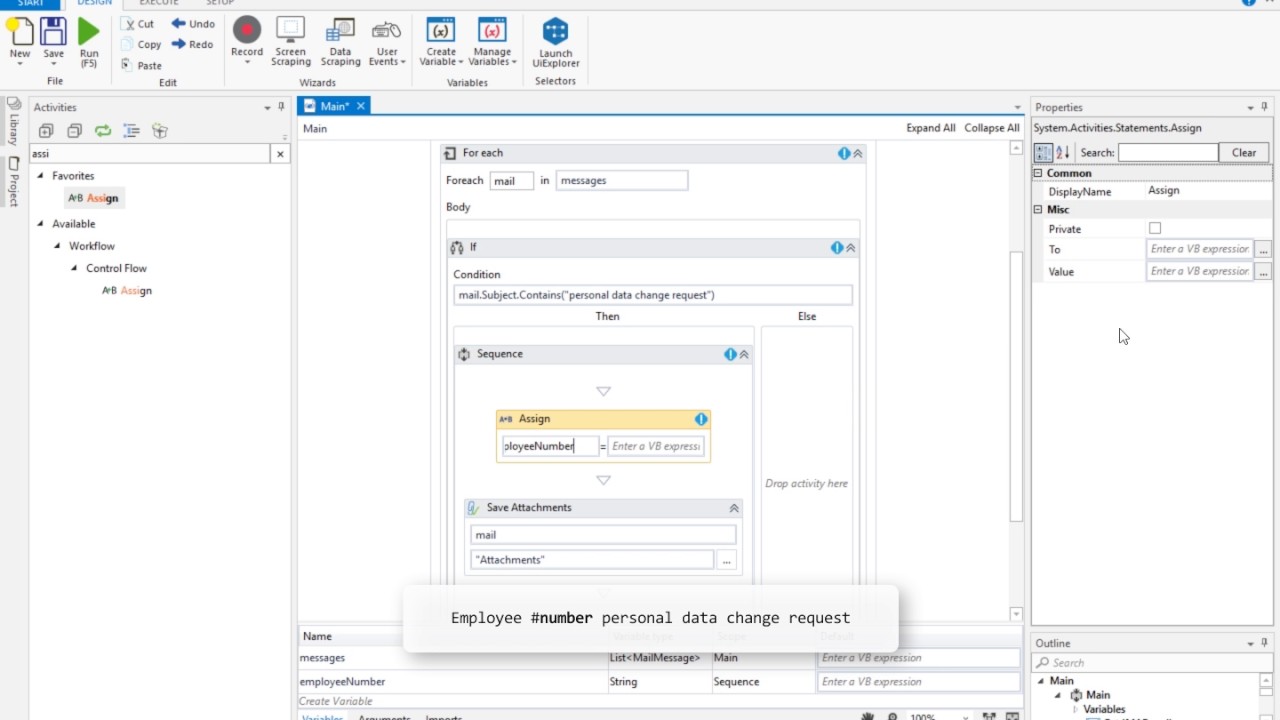Browse folder button next to "Attachments"
Screen dimensions: 1280x720
pos(727,560)
